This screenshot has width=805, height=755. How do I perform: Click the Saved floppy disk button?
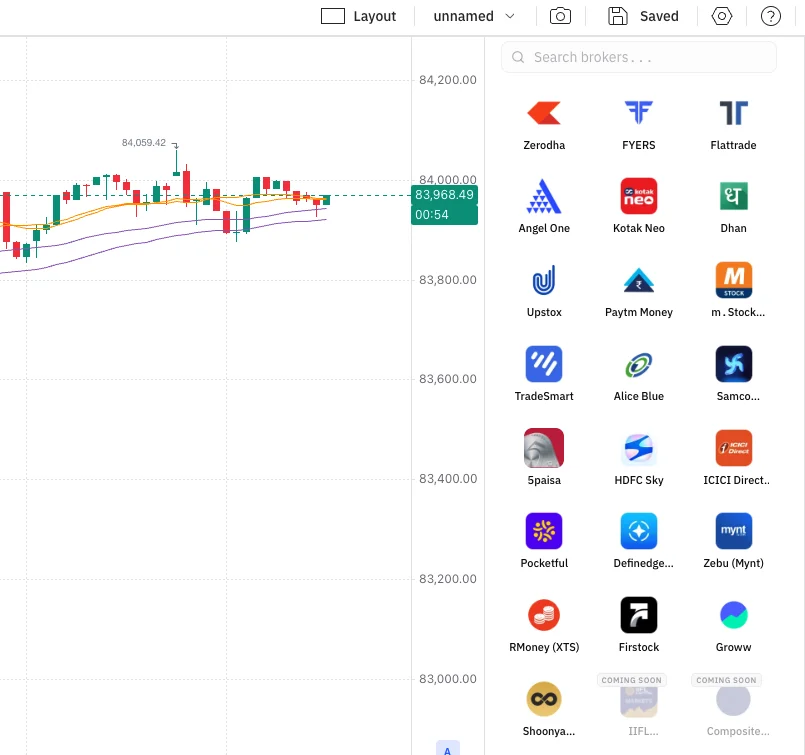tap(643, 16)
